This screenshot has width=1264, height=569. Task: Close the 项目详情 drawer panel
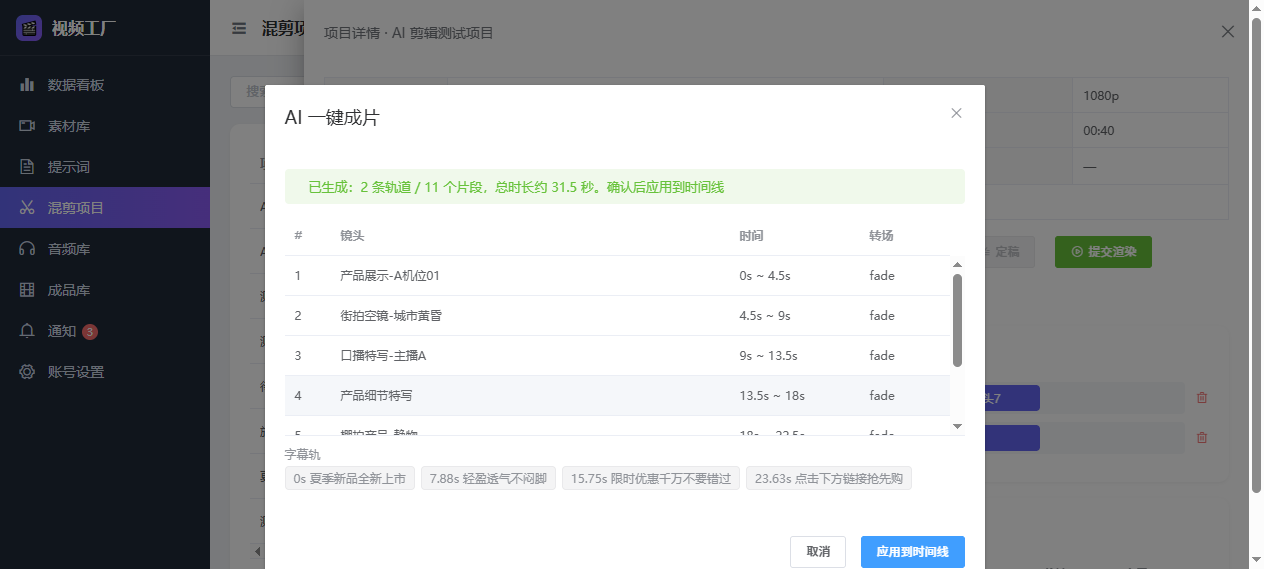(x=1228, y=32)
